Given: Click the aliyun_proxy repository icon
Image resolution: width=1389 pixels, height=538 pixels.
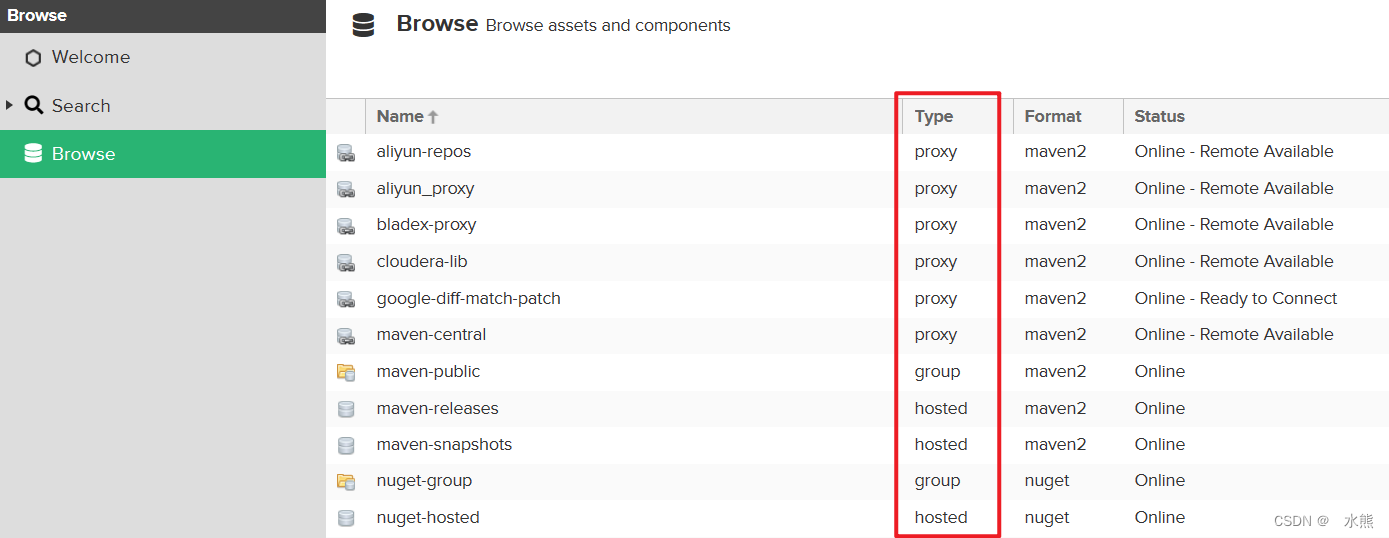Looking at the screenshot, I should pos(346,189).
